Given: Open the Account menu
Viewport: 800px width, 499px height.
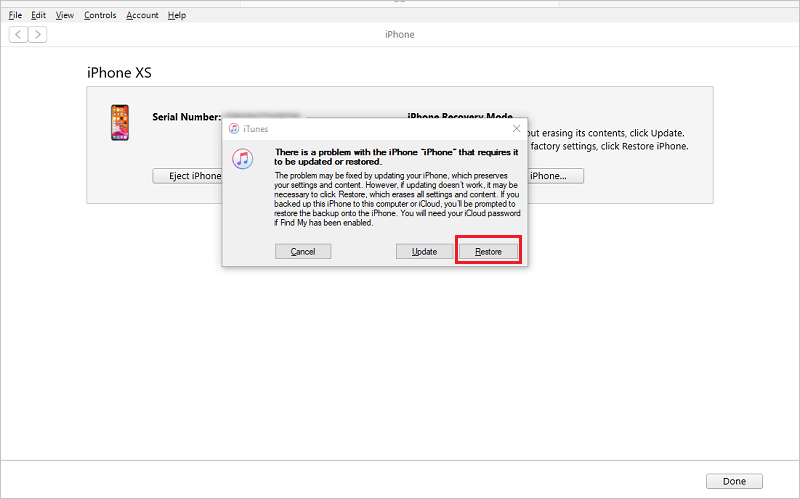Looking at the screenshot, I should [142, 15].
